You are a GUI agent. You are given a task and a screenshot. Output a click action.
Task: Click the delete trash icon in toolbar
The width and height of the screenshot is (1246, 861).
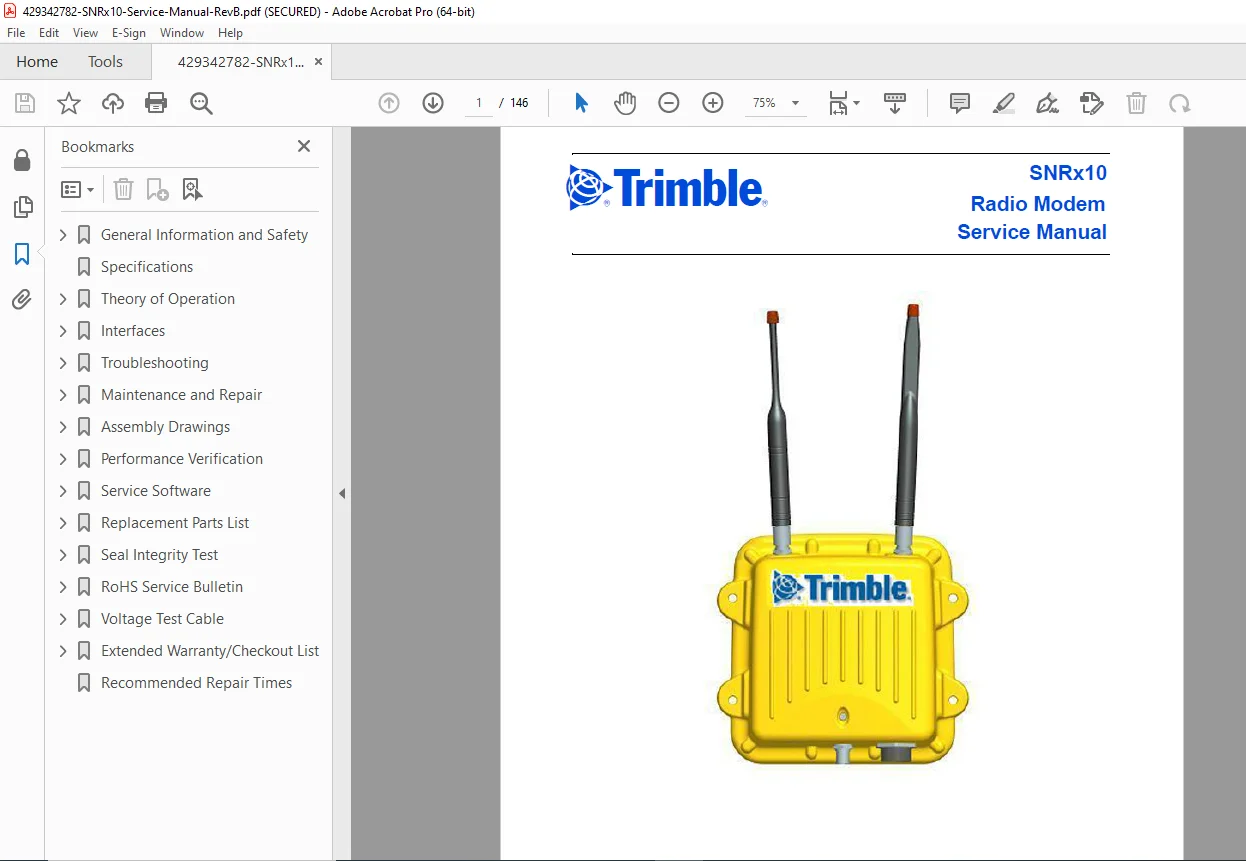(x=1136, y=103)
